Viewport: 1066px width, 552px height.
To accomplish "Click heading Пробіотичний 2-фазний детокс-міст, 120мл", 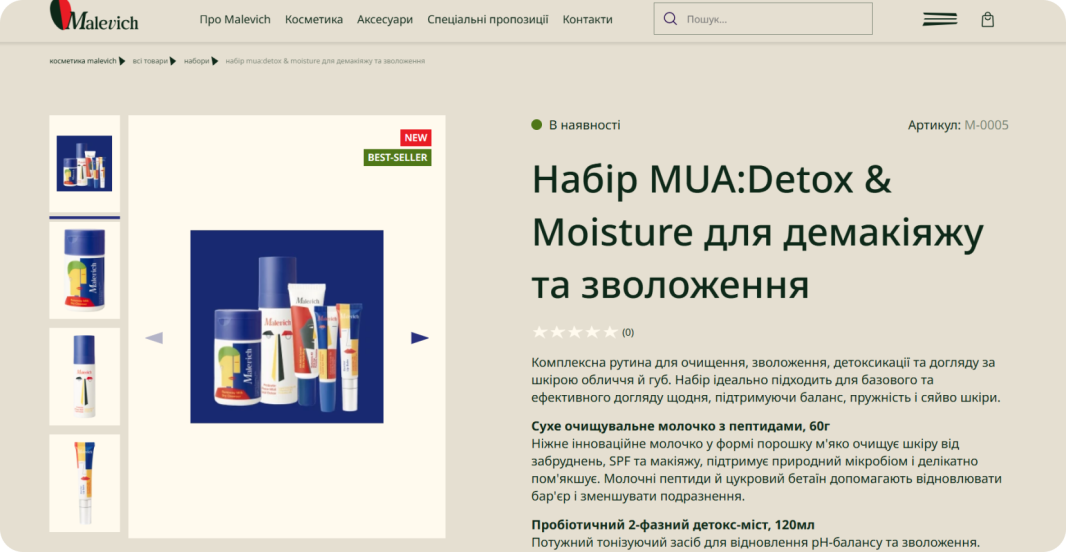I will click(x=673, y=525).
